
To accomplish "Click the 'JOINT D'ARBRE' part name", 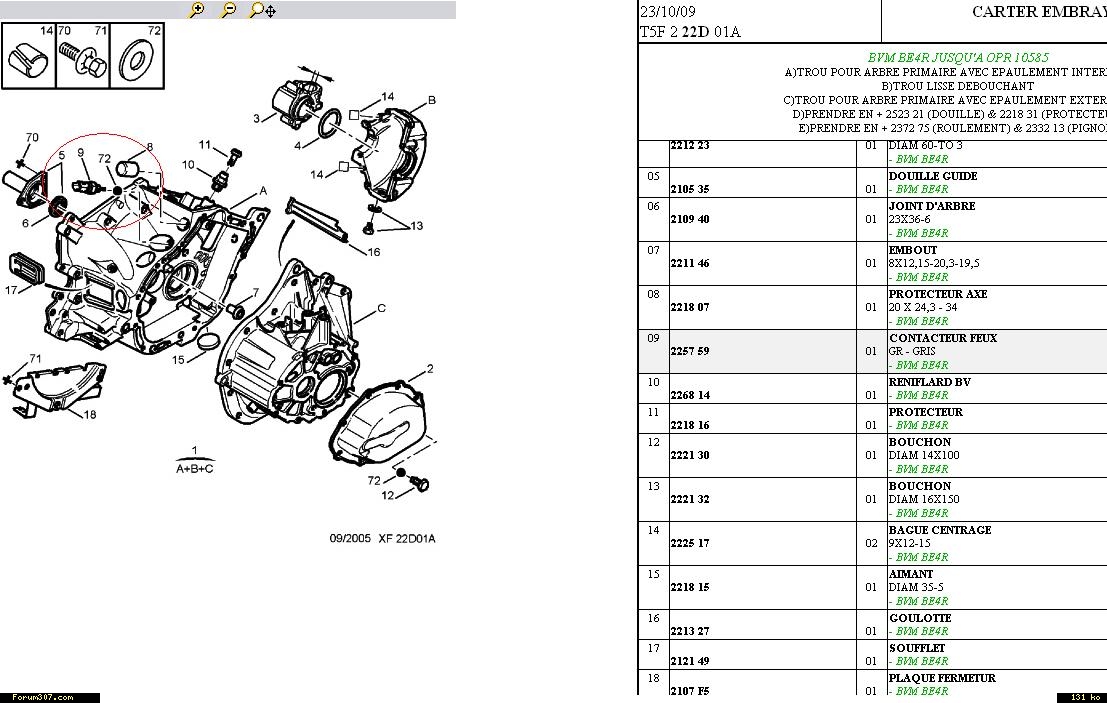I will tap(932, 206).
